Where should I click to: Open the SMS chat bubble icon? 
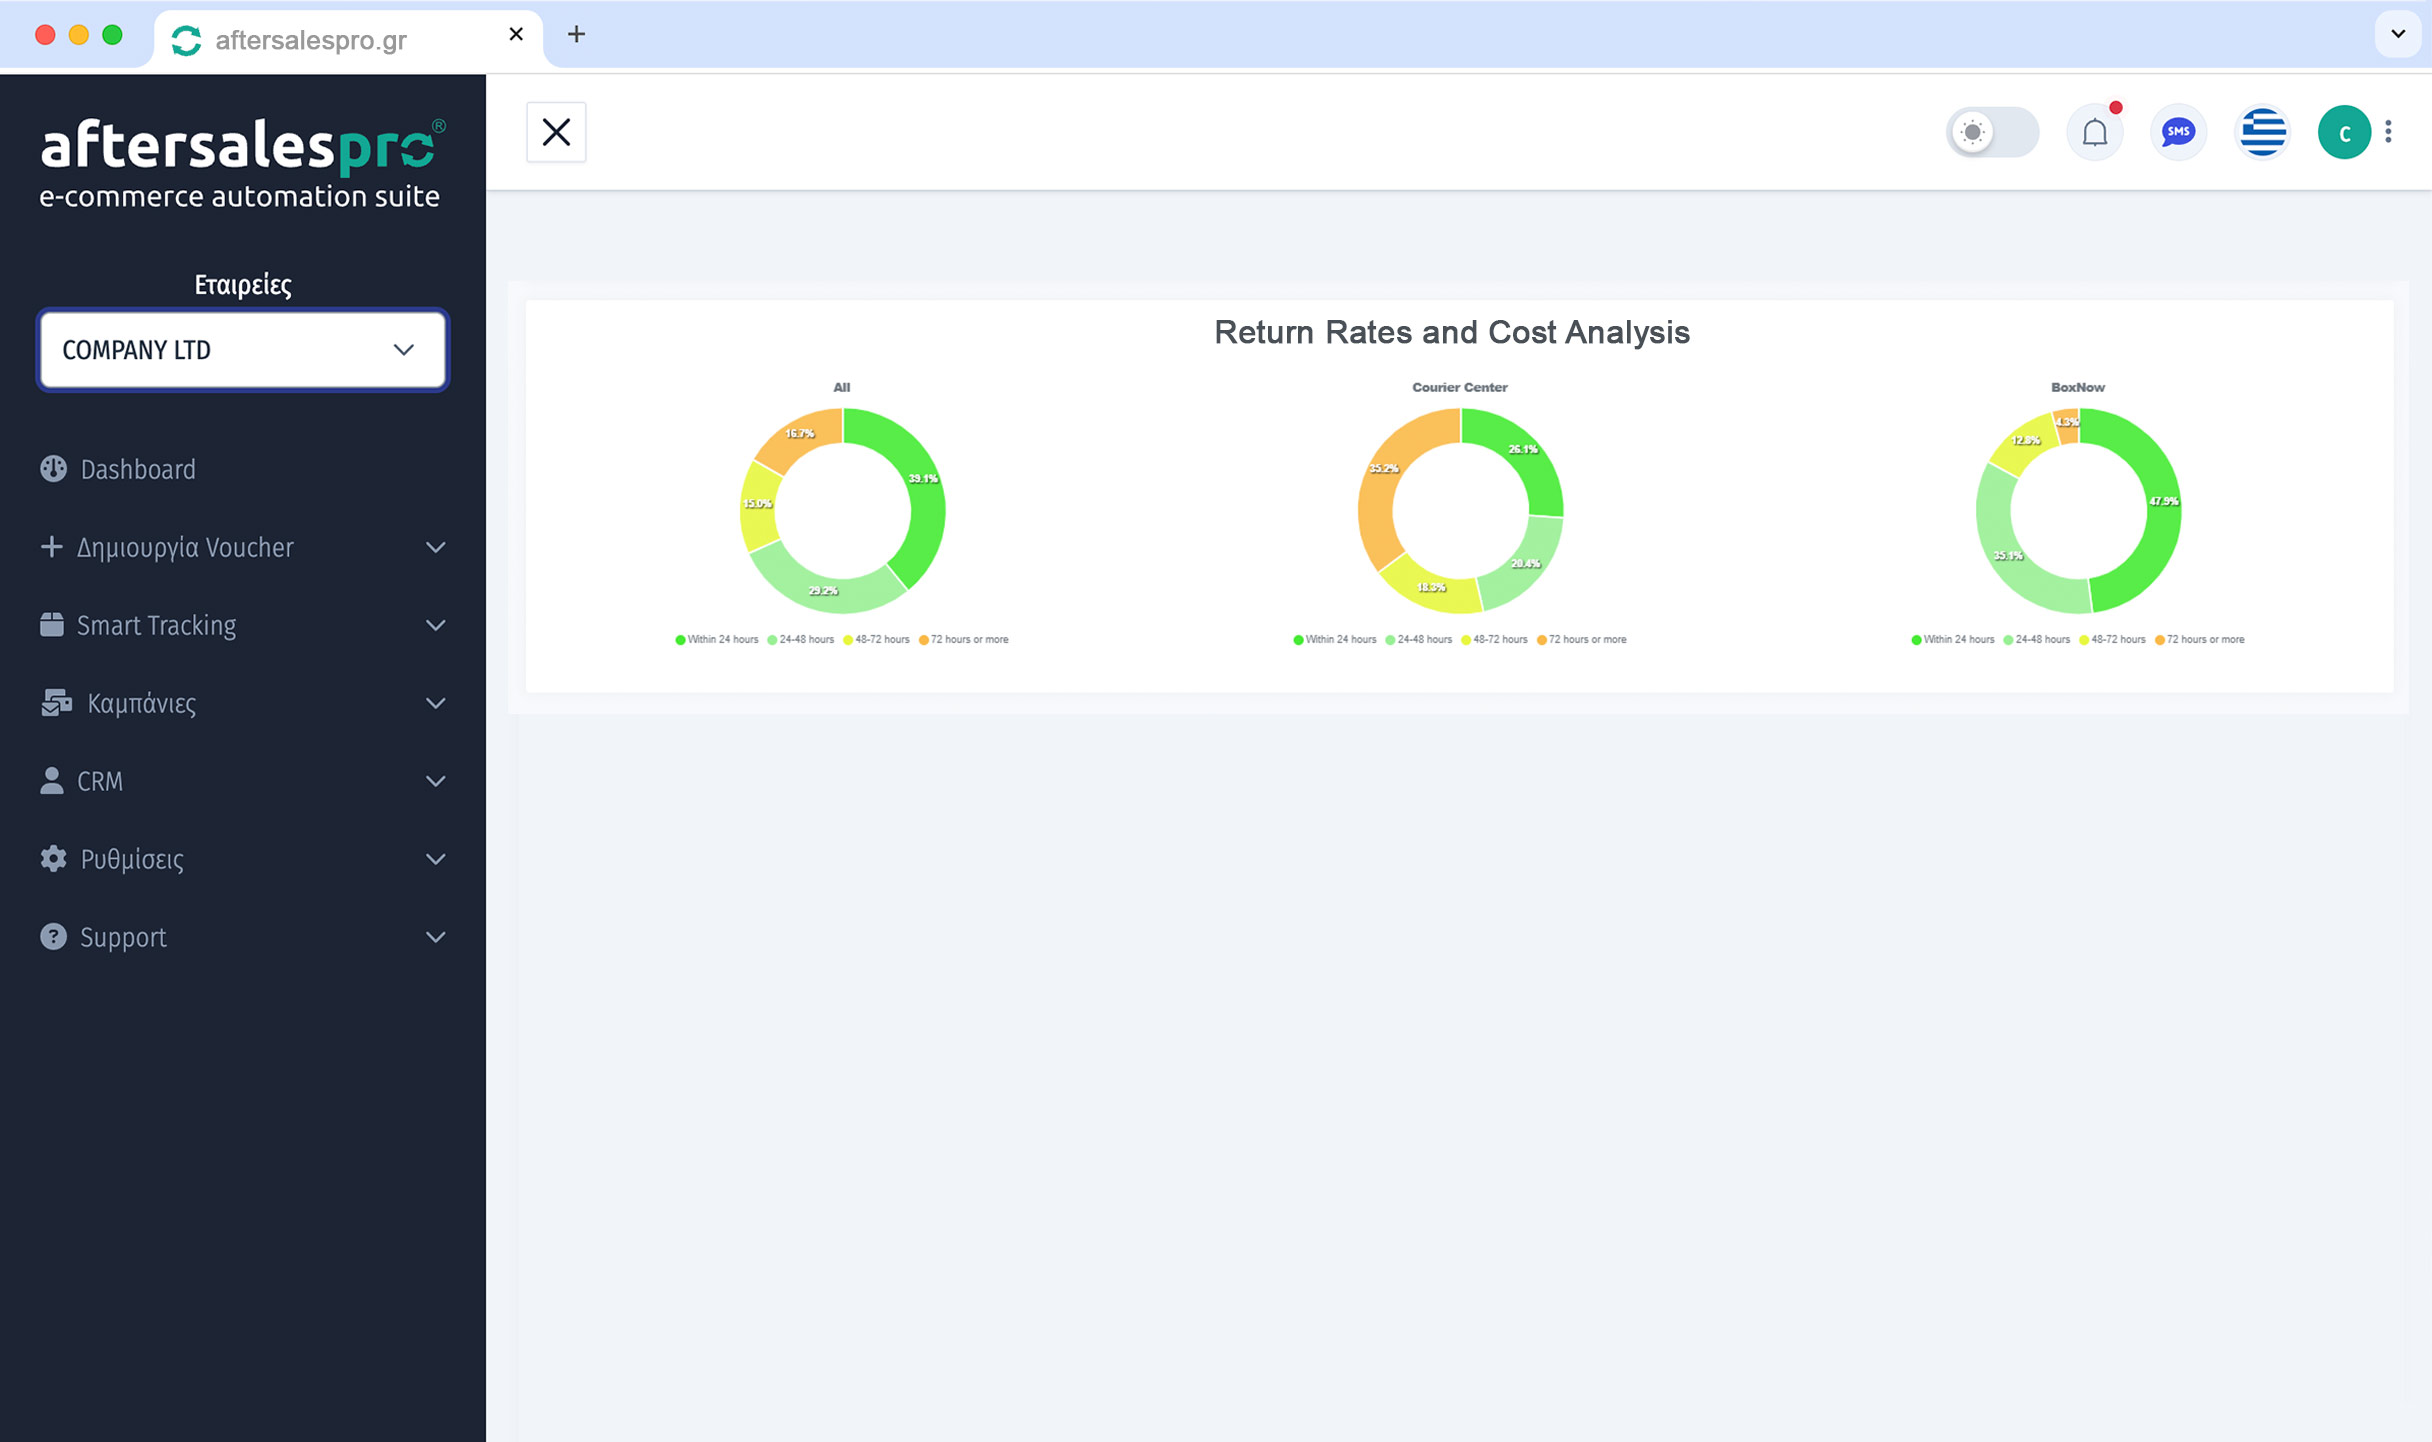tap(2178, 132)
